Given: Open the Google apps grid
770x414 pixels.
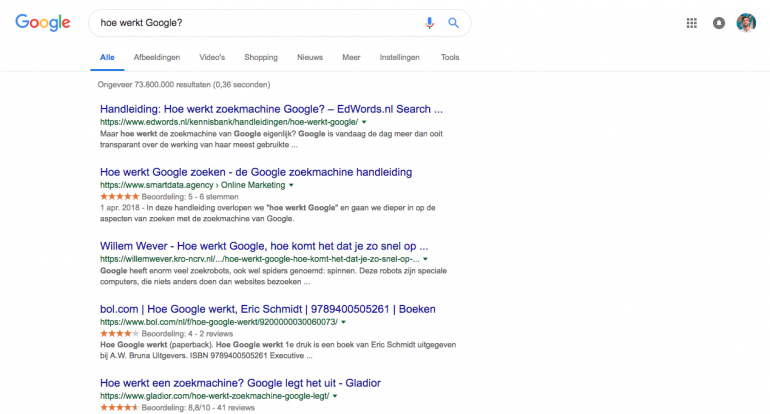Looking at the screenshot, I should (x=691, y=23).
